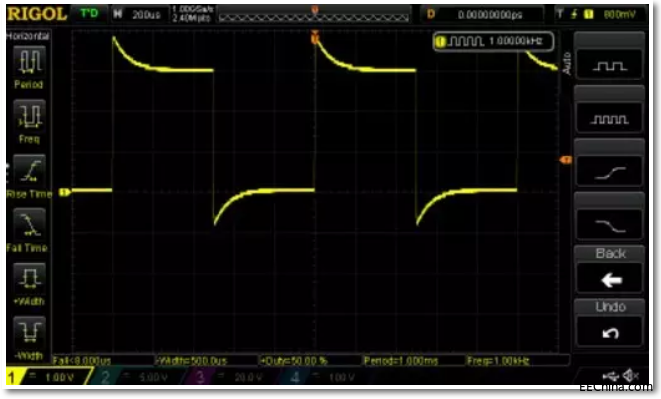This screenshot has width=661, height=399.
Task: Open the 800mV trigger level setting
Action: [x=619, y=14]
